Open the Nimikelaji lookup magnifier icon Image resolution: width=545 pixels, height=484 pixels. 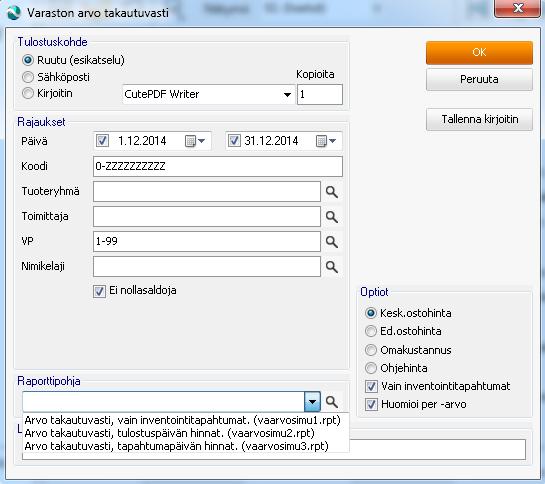point(332,267)
